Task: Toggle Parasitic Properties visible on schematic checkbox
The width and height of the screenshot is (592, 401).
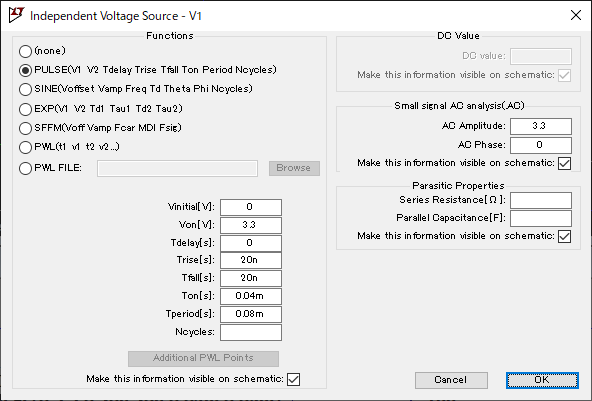Action: pyautogui.click(x=564, y=236)
